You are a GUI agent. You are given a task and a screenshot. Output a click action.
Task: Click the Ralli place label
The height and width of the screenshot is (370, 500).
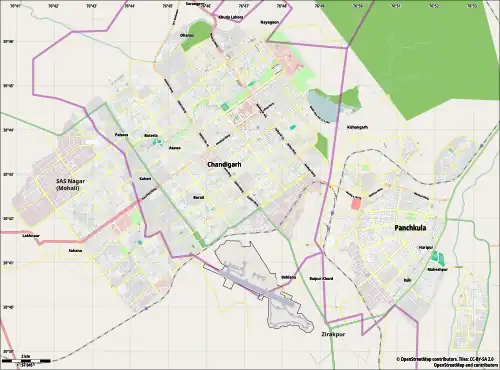coord(407,281)
